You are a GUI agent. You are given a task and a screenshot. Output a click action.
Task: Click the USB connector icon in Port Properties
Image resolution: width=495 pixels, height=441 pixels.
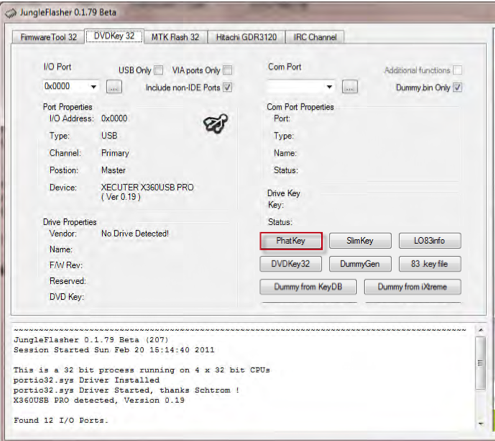pyautogui.click(x=216, y=123)
